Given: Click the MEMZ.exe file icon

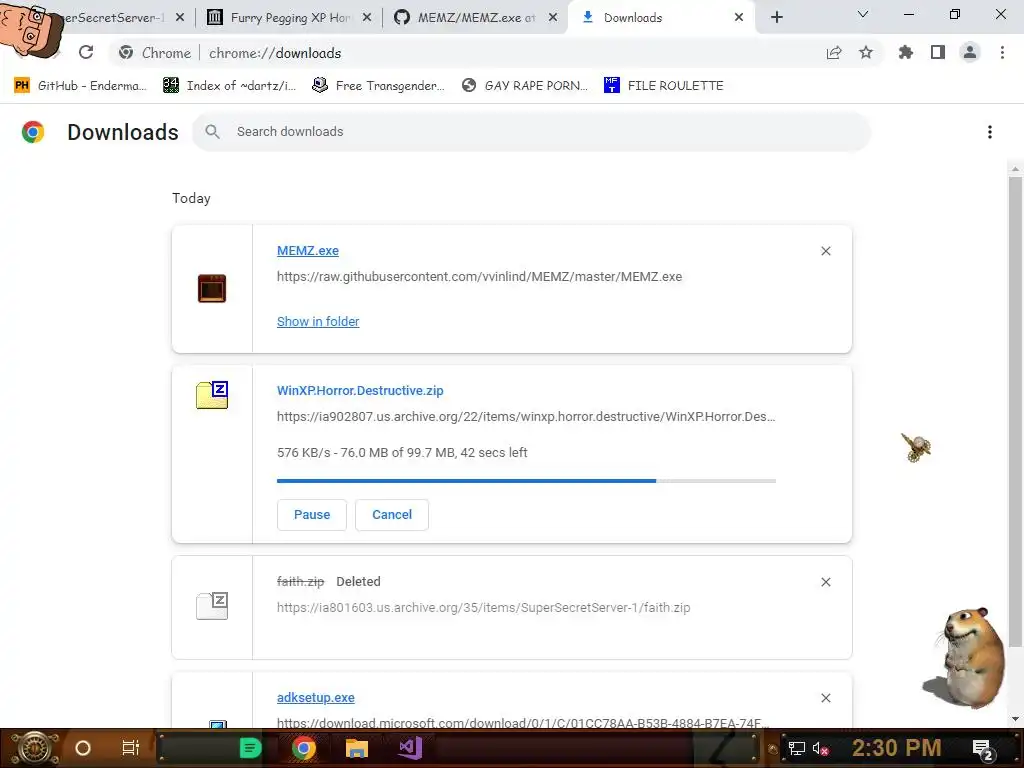Looking at the screenshot, I should (212, 289).
